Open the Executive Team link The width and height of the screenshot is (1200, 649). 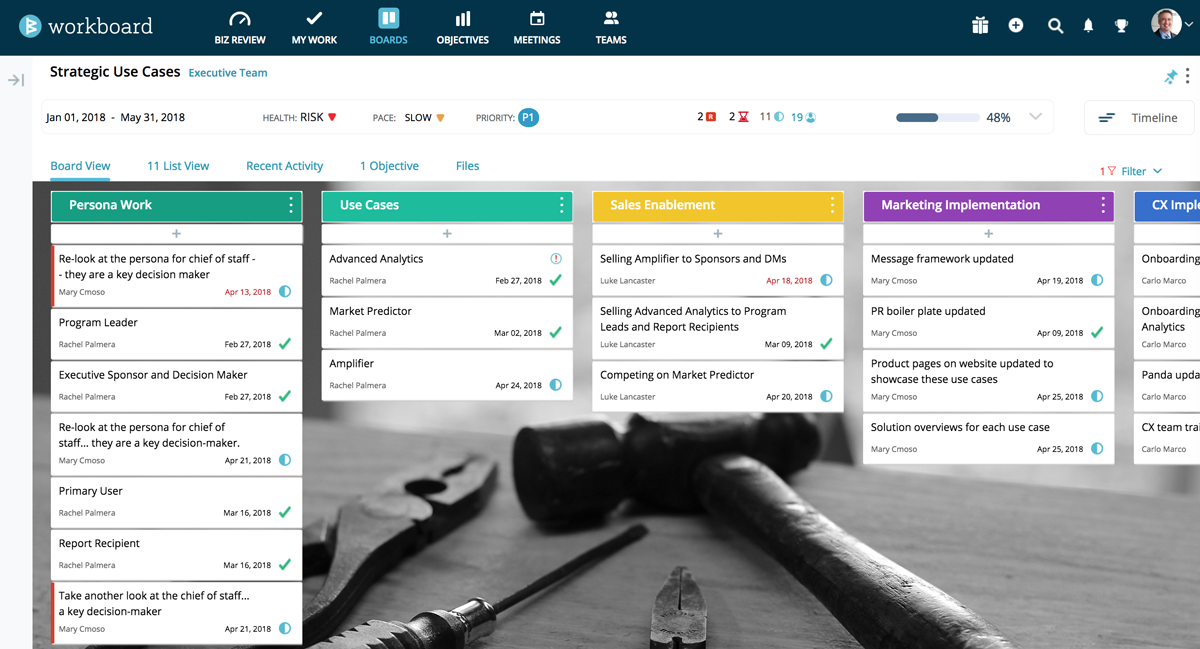pyautogui.click(x=228, y=73)
